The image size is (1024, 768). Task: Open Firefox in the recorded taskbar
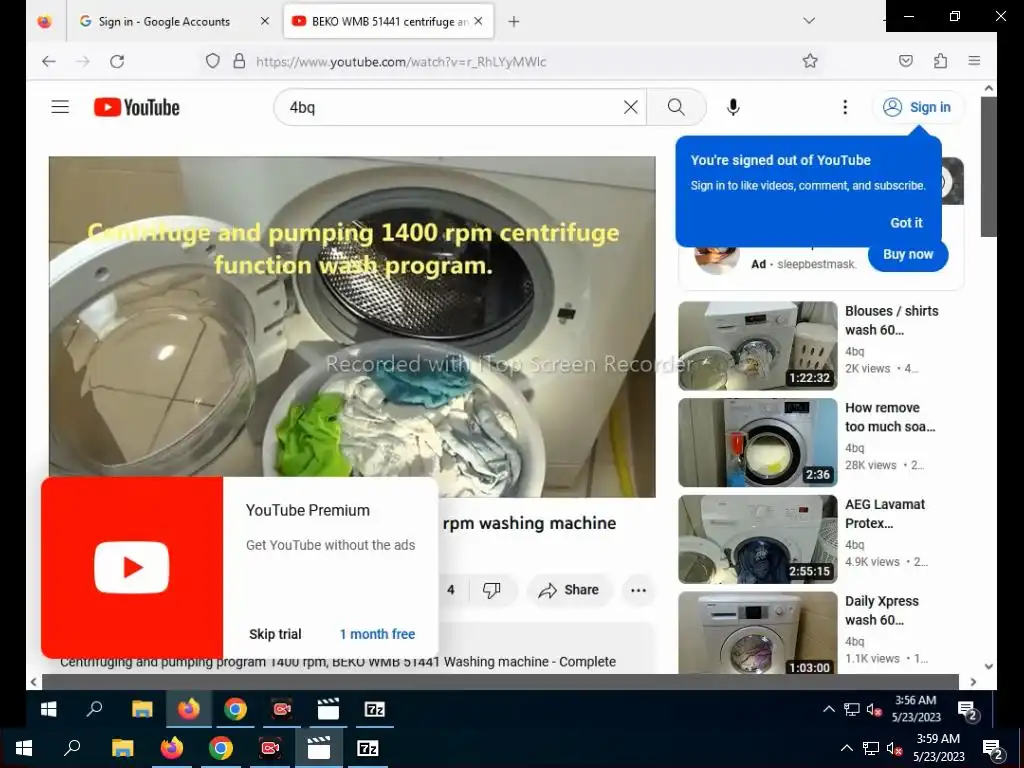189,709
